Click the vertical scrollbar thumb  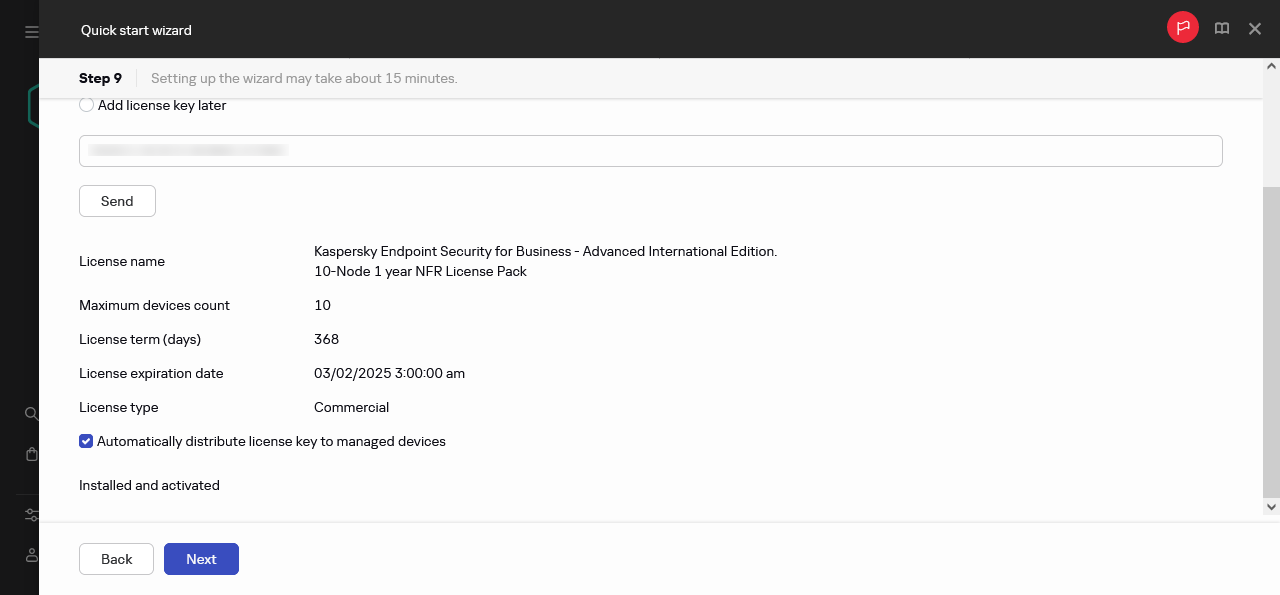click(x=1271, y=340)
